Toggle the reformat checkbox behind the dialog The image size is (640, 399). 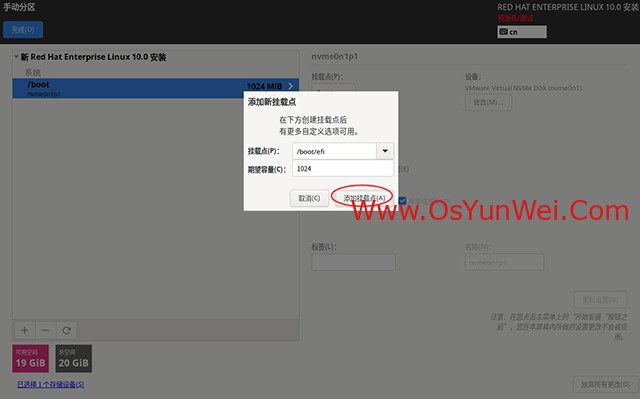pos(402,200)
